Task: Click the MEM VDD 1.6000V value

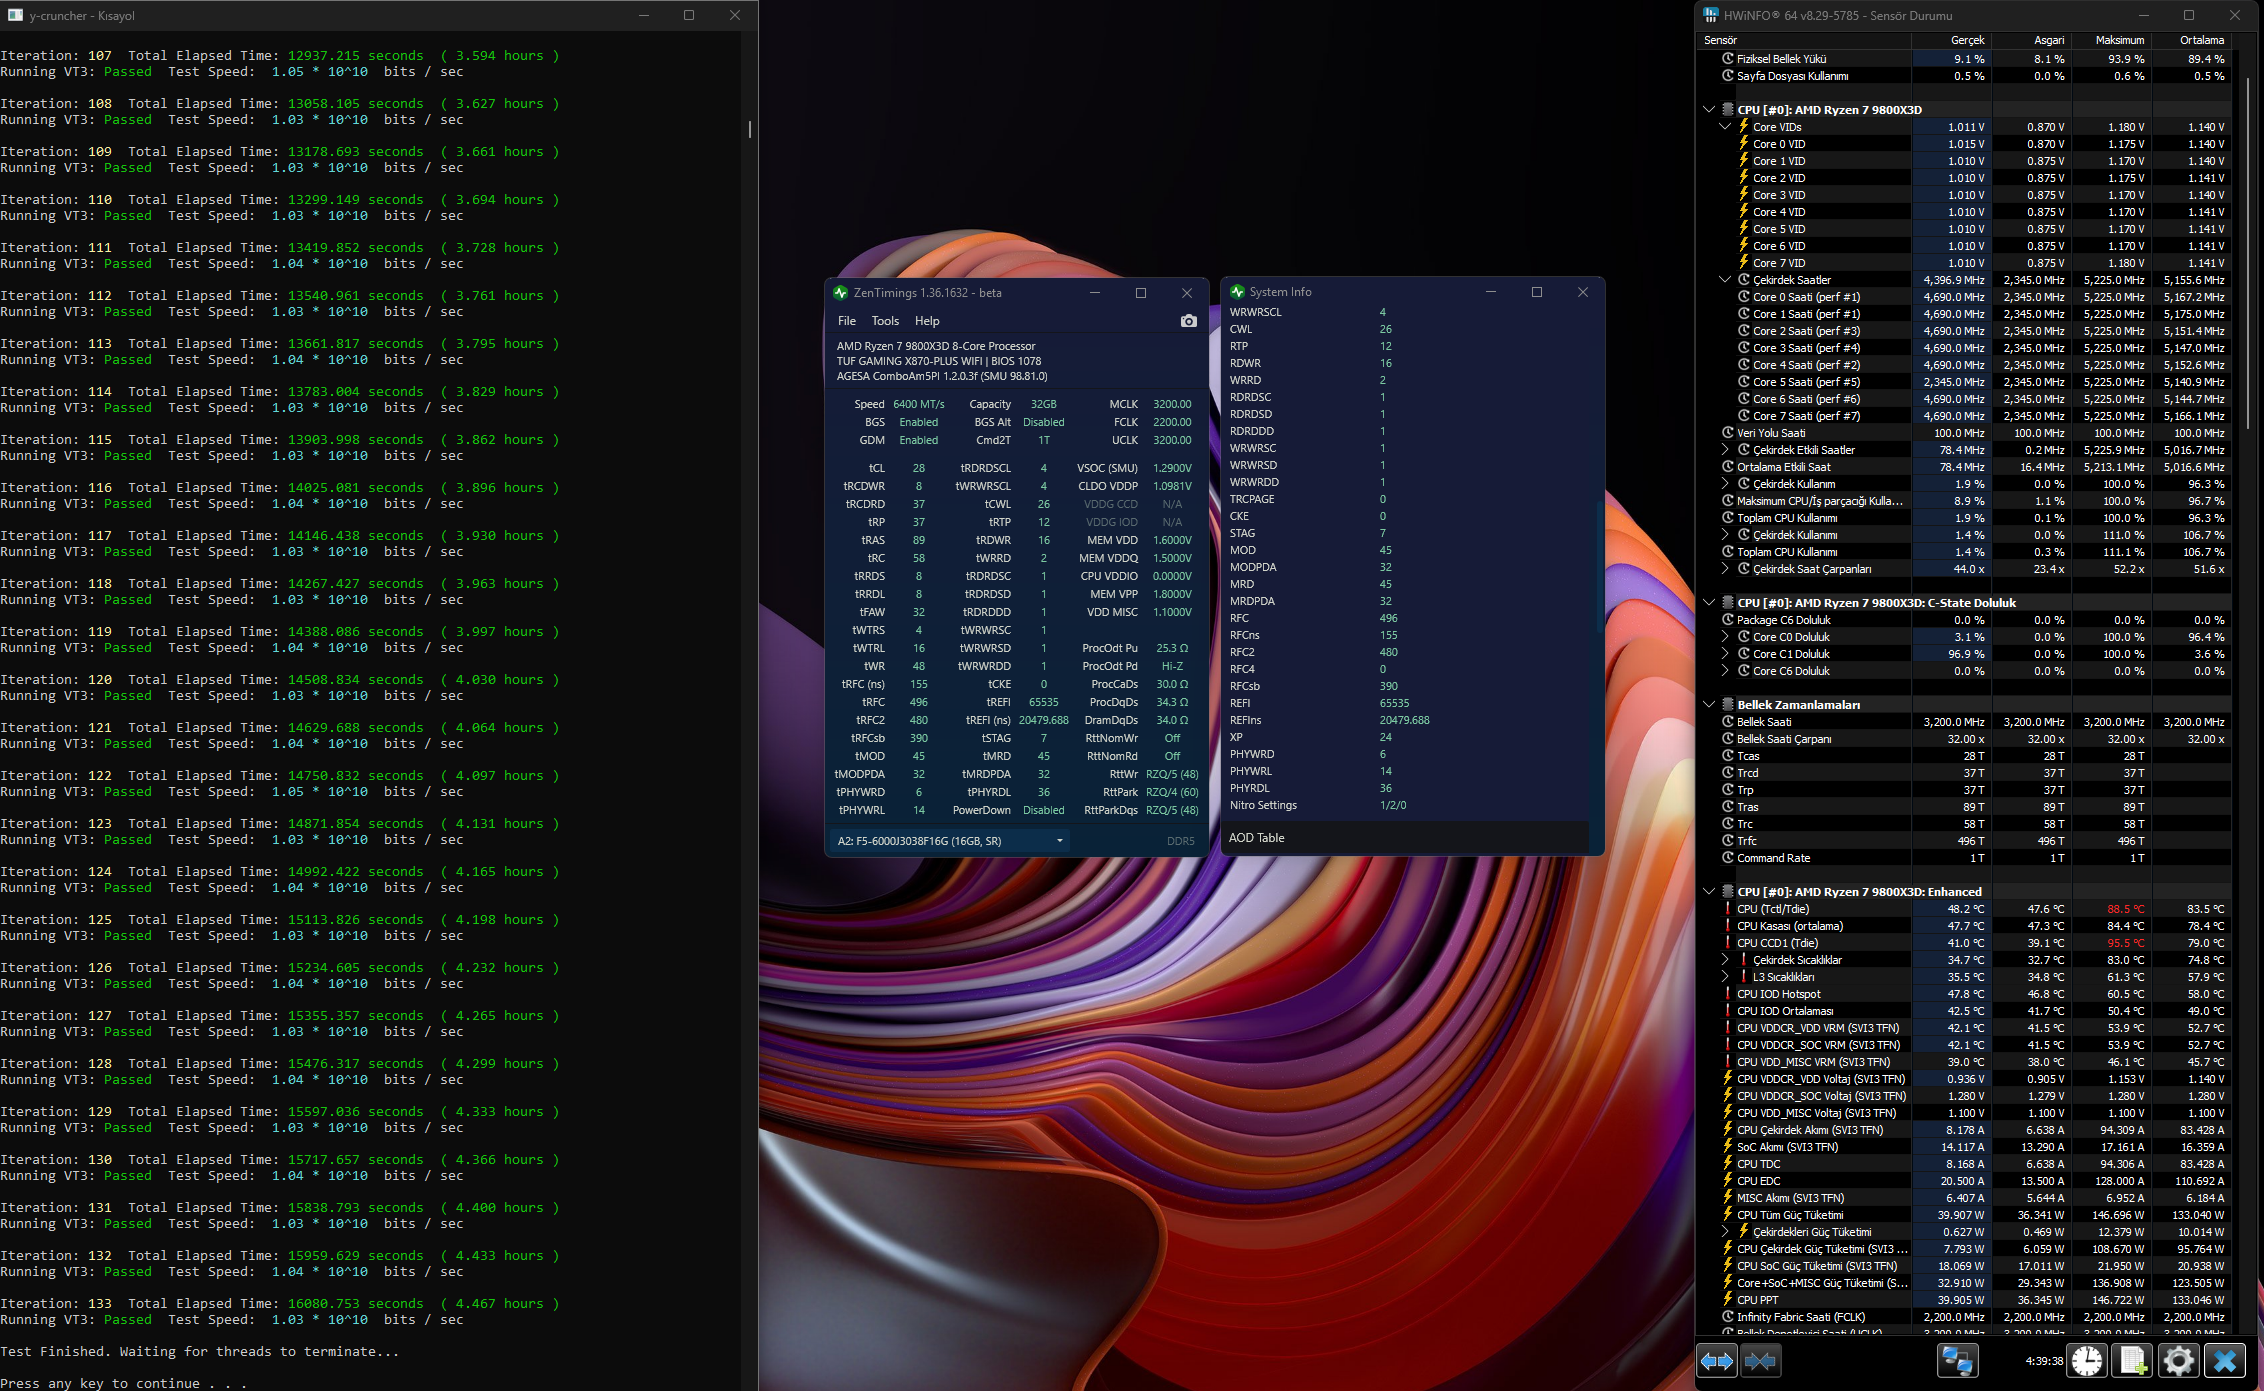Action: point(1172,540)
